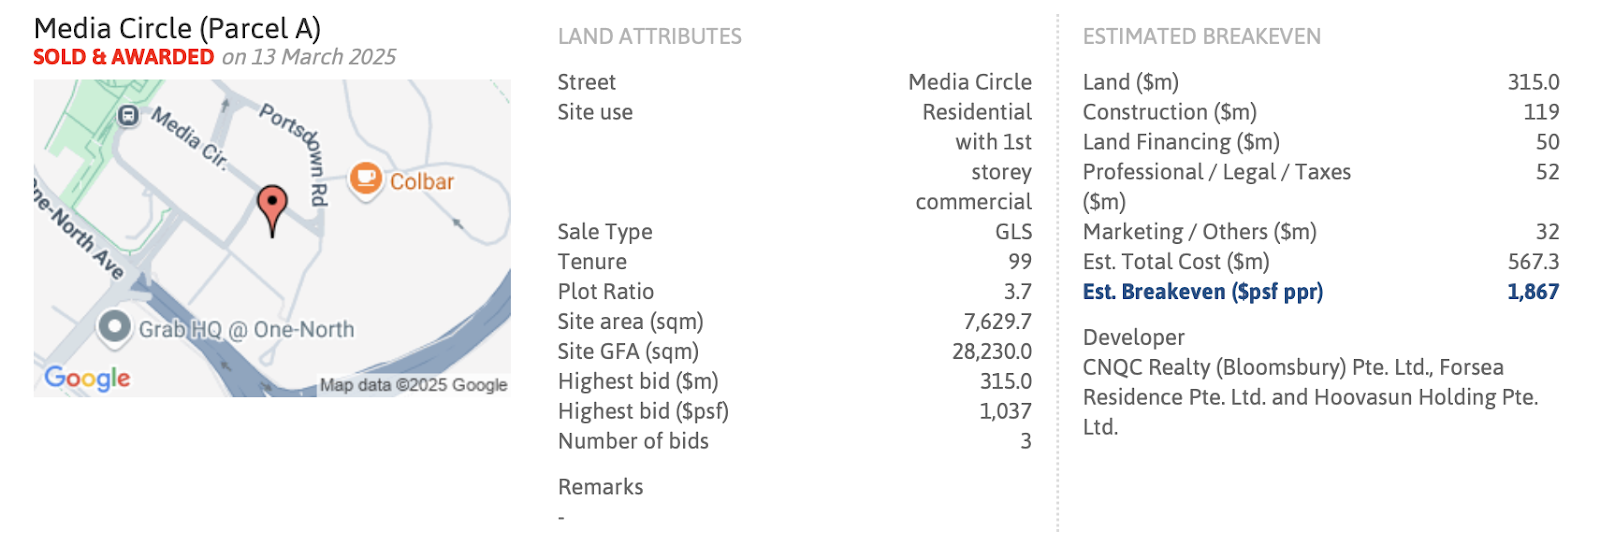Click the SOLD & AWARDED status label
This screenshot has width=1600, height=545.
tap(124, 57)
